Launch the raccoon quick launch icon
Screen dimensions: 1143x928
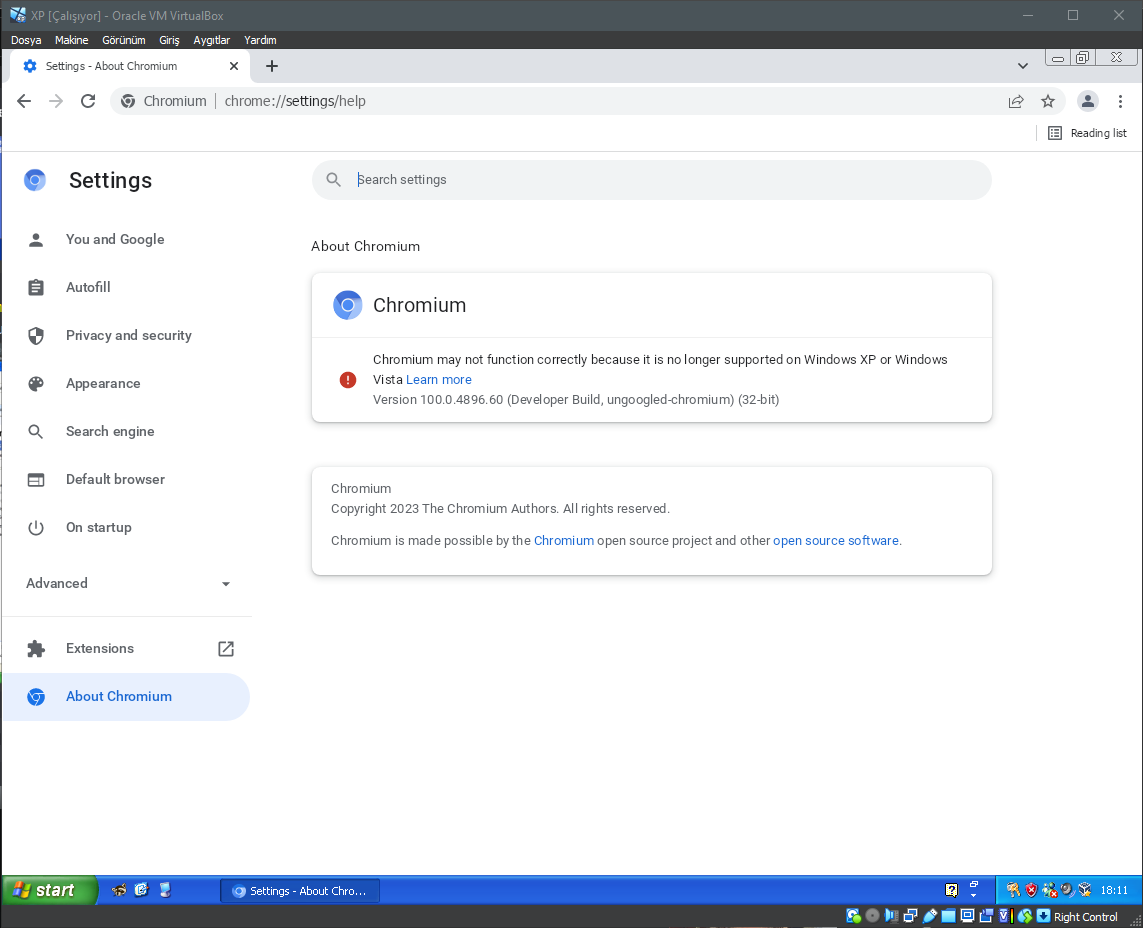(119, 890)
